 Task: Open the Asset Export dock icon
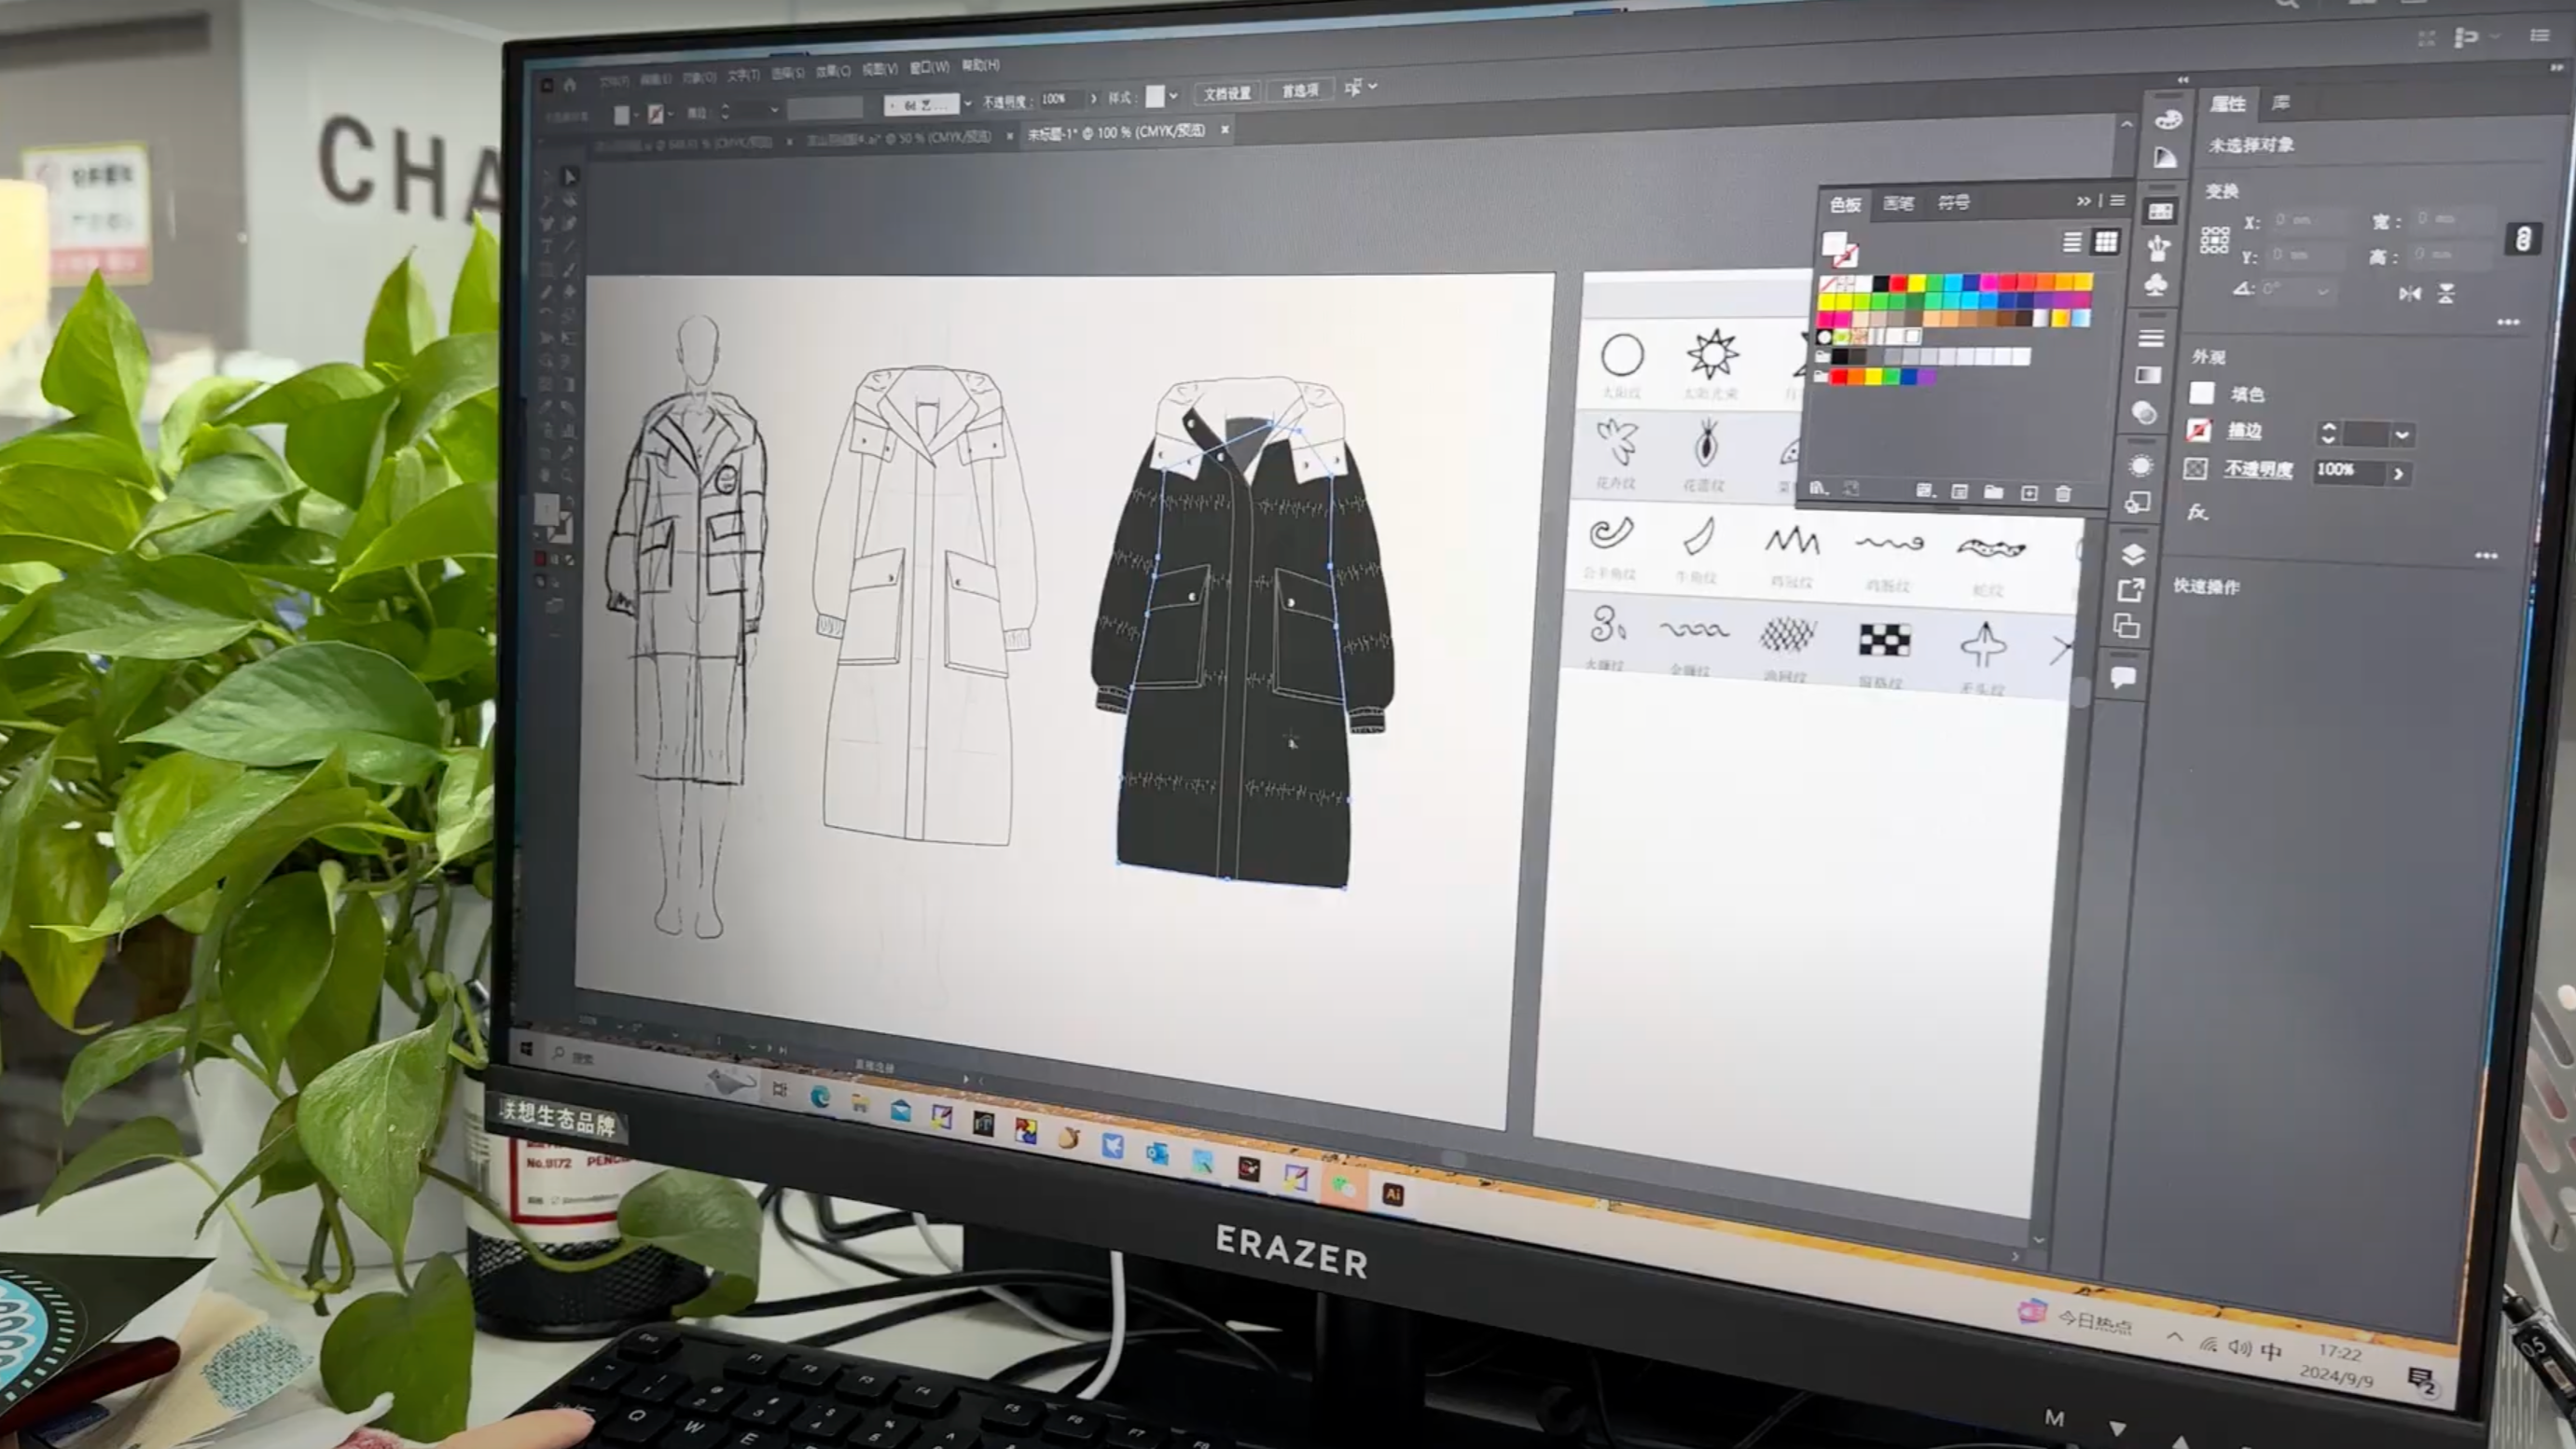click(x=2130, y=590)
